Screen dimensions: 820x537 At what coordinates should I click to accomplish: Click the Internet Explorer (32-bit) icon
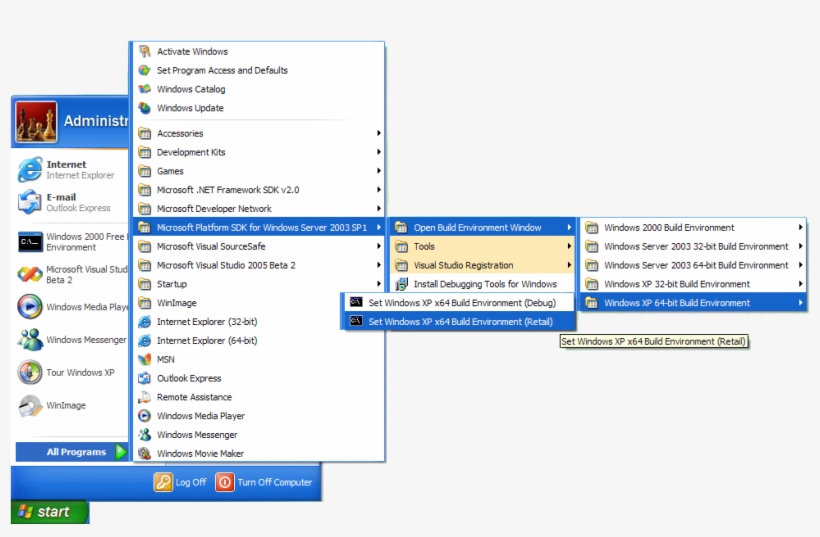(145, 322)
